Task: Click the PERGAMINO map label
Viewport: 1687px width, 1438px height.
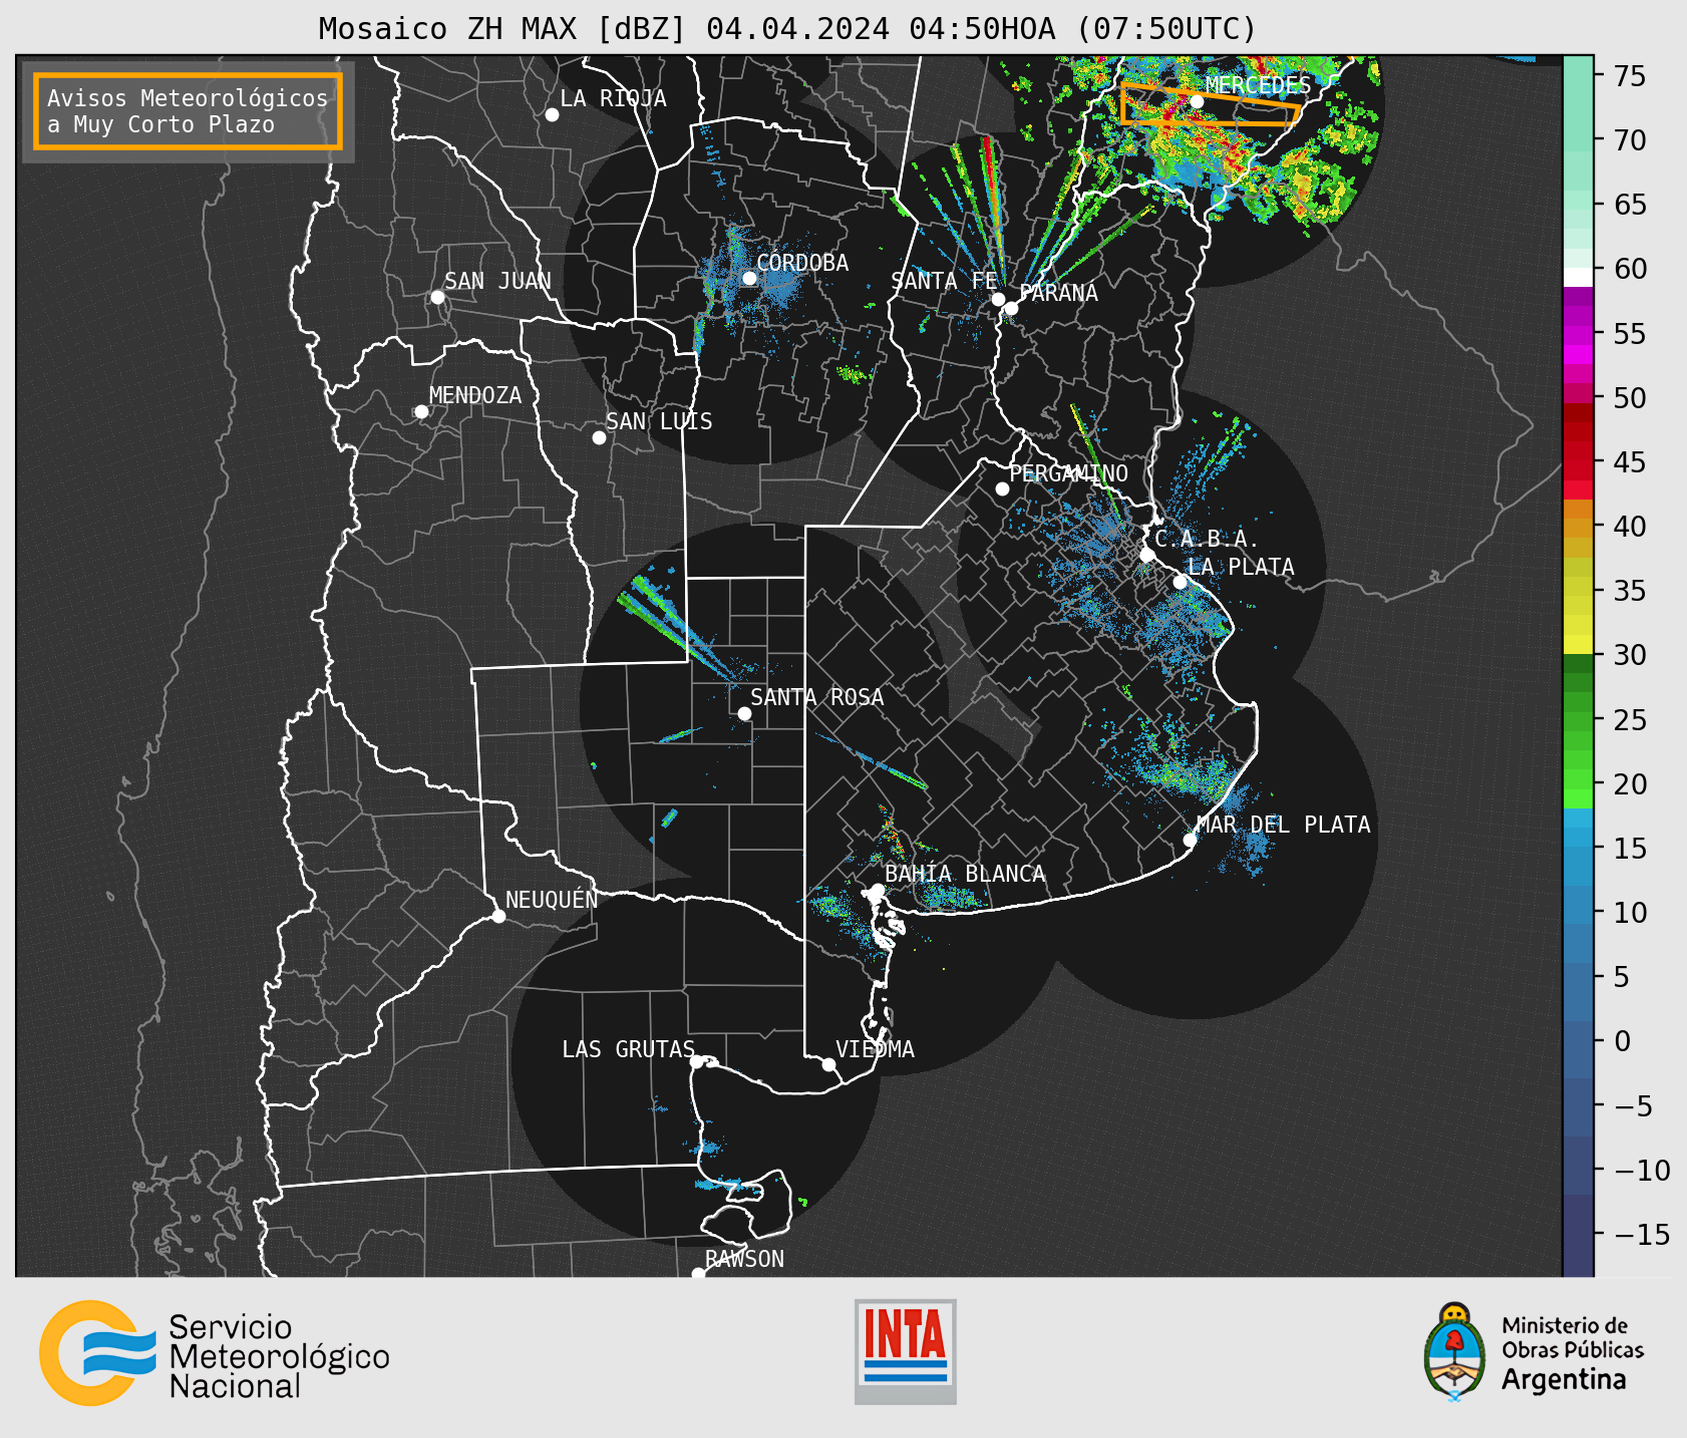Action: (x=1069, y=473)
